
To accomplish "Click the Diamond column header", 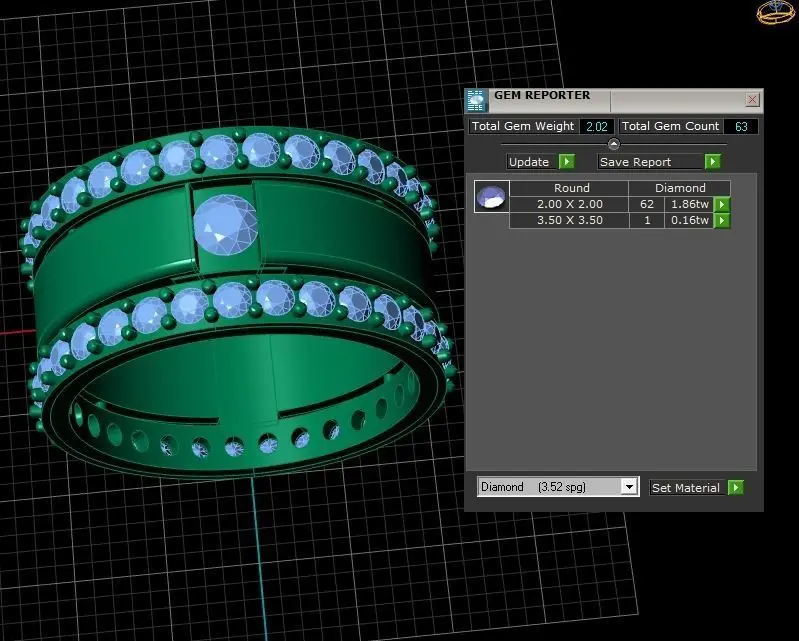I will click(680, 188).
